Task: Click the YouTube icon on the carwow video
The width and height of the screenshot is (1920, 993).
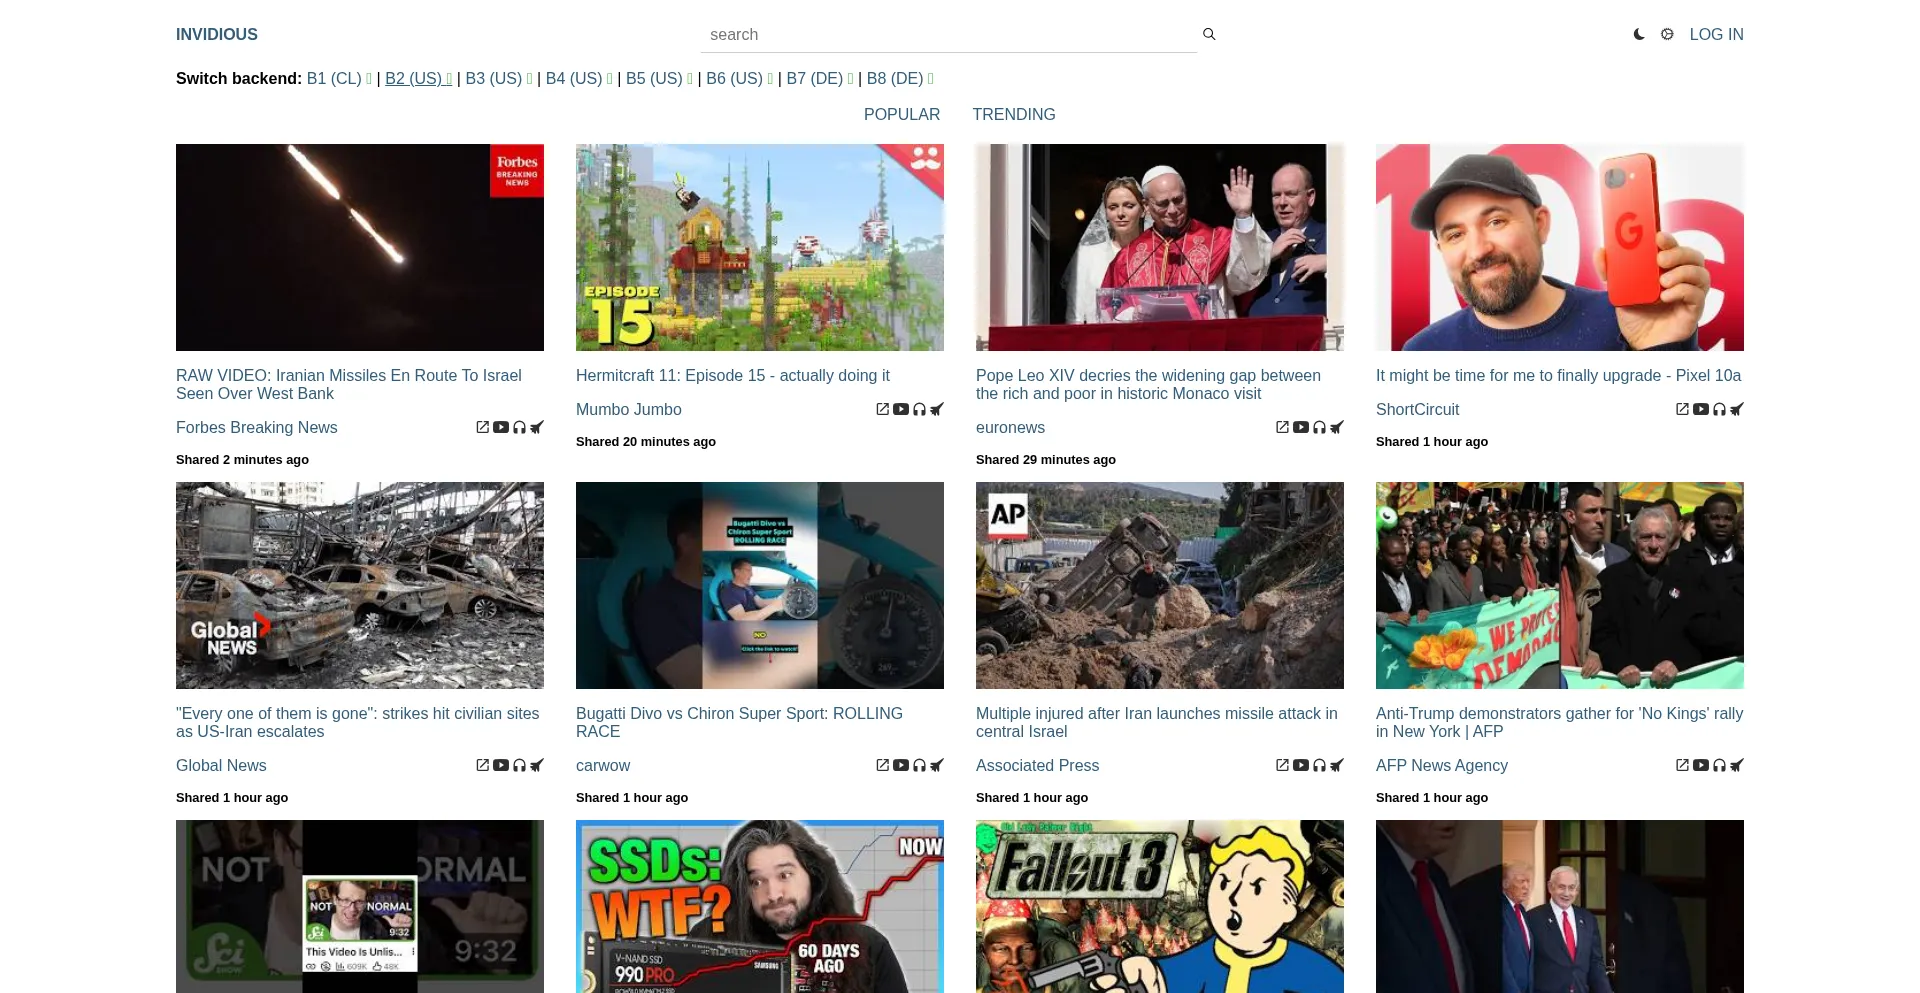Action: click(901, 765)
